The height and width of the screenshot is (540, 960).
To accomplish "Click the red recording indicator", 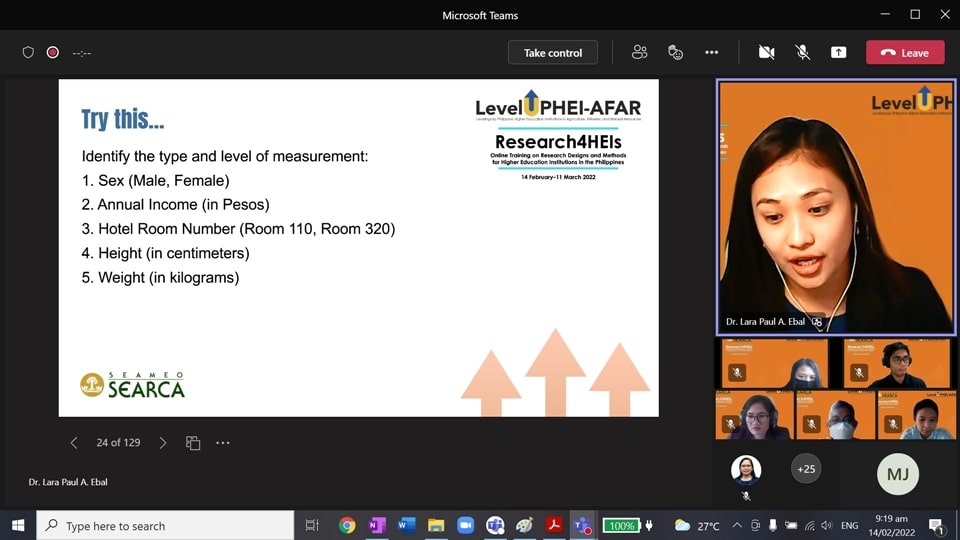I will [53, 52].
